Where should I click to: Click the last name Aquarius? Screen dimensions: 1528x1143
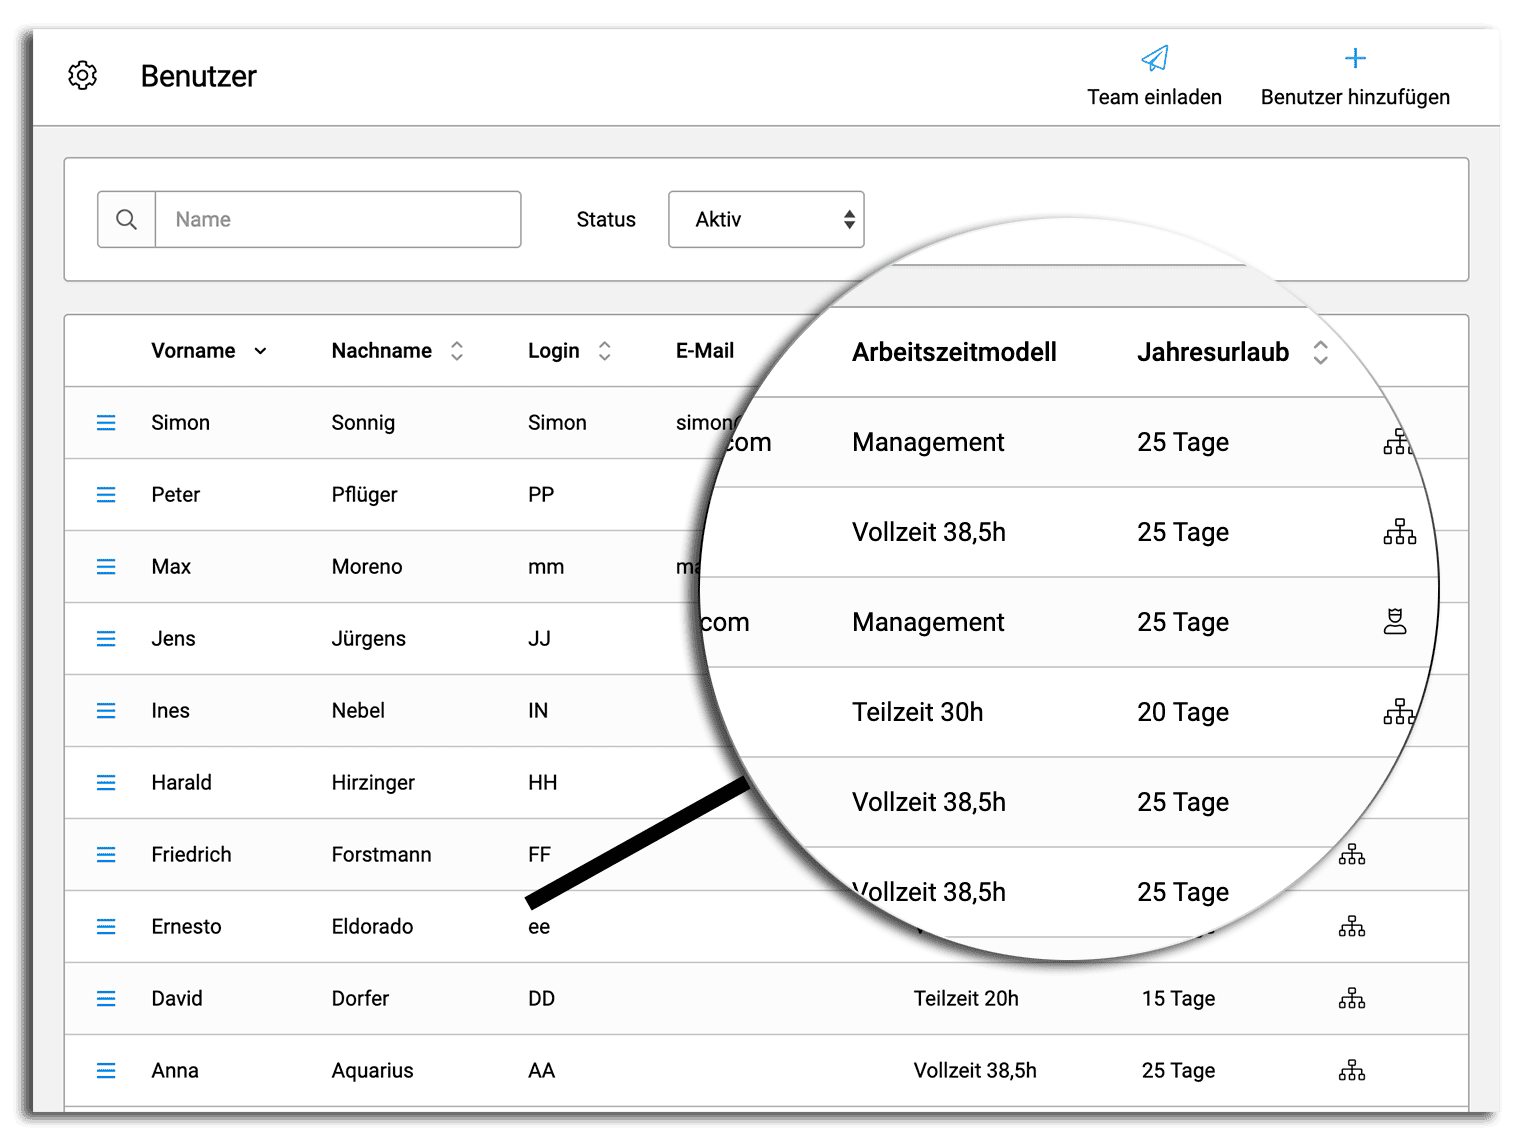click(372, 1071)
